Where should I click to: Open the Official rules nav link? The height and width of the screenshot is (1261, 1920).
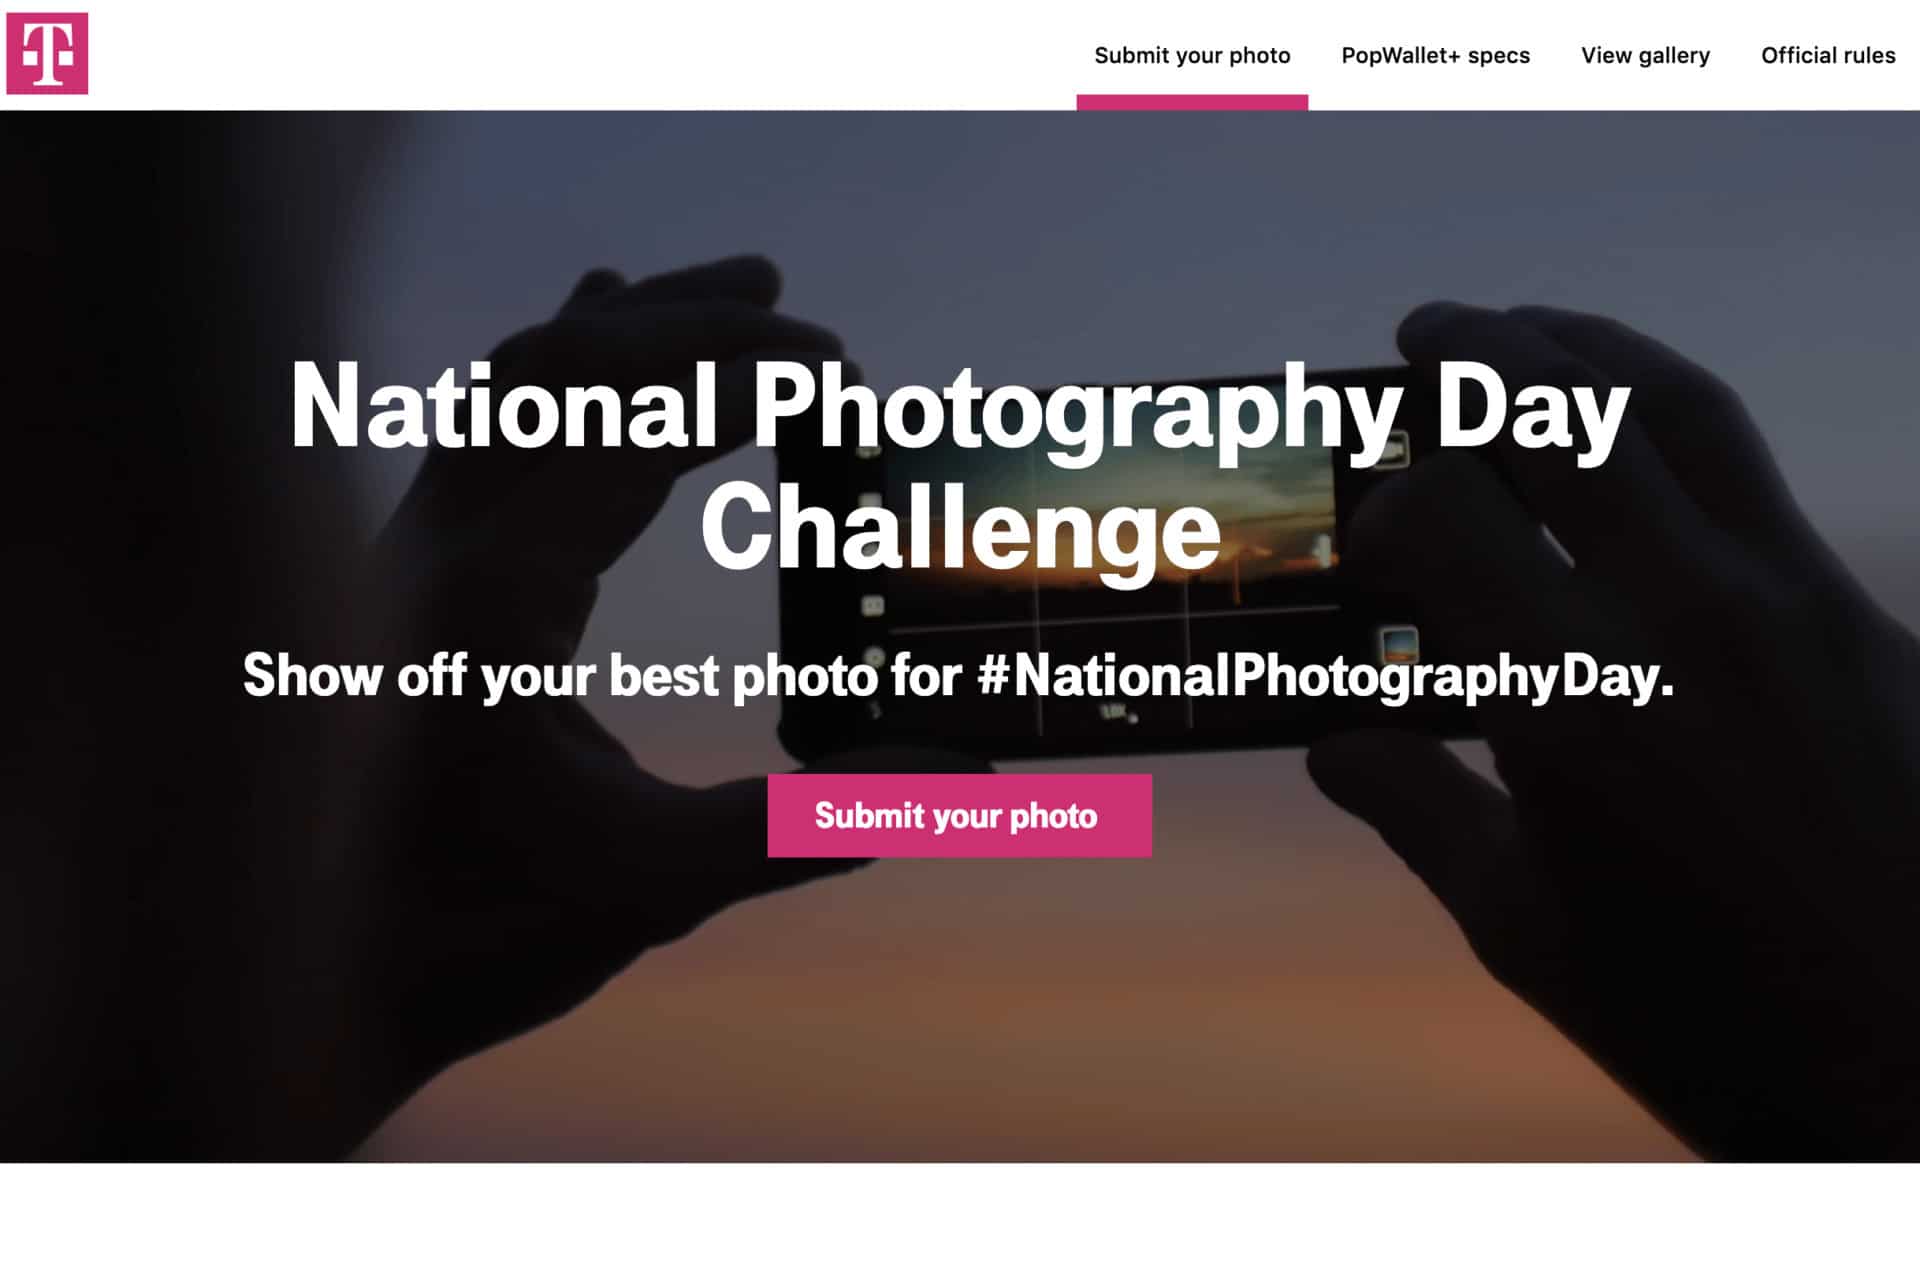coord(1827,56)
